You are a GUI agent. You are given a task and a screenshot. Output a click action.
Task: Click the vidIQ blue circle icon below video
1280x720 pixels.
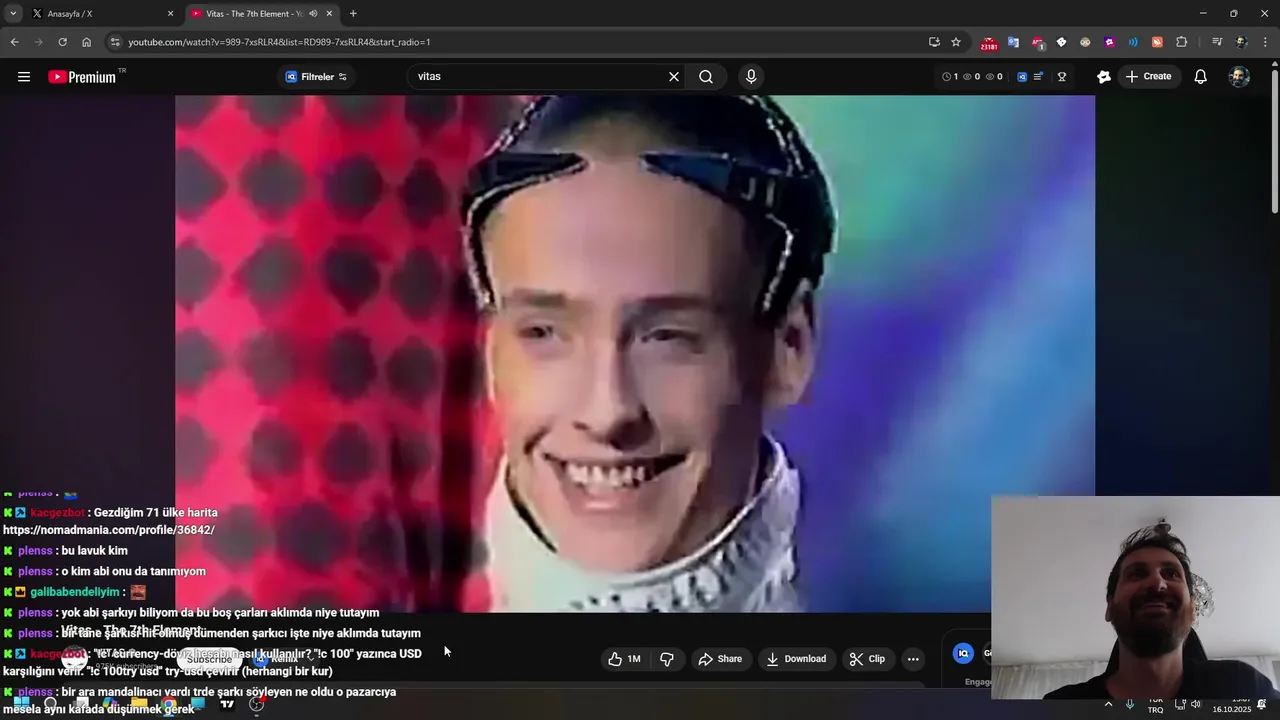click(x=963, y=654)
